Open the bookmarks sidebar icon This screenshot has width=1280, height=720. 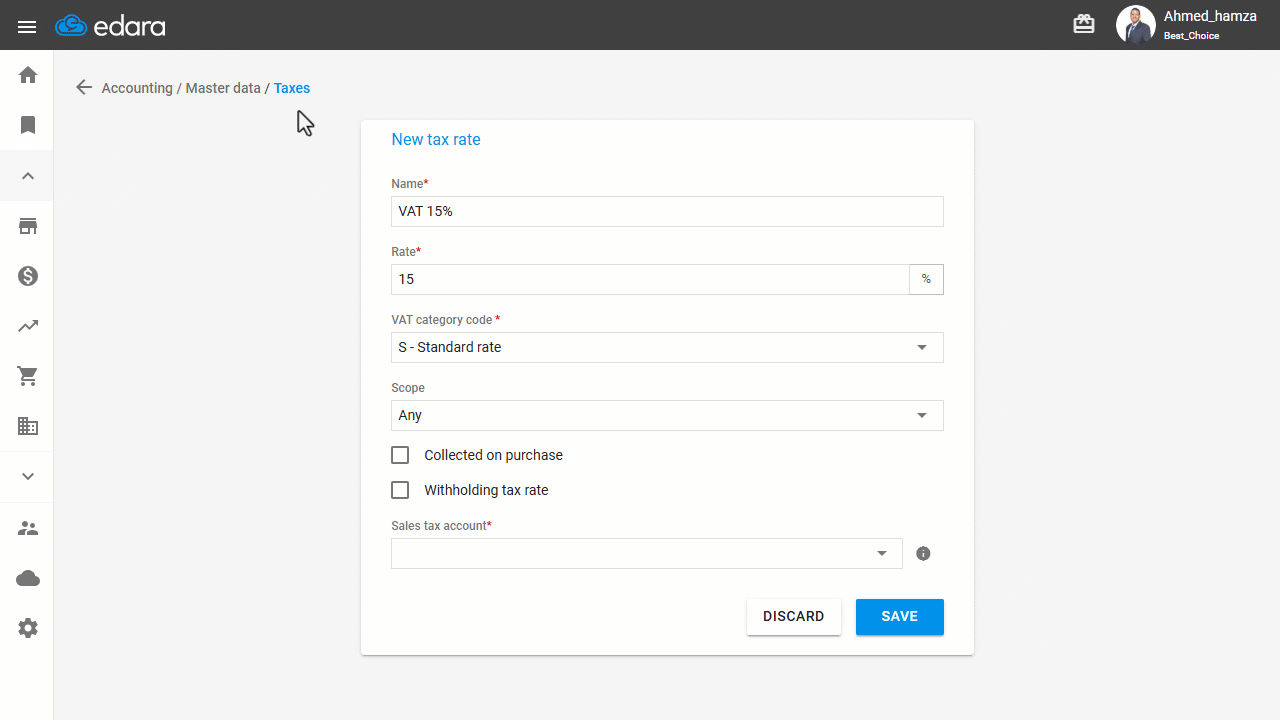[28, 125]
